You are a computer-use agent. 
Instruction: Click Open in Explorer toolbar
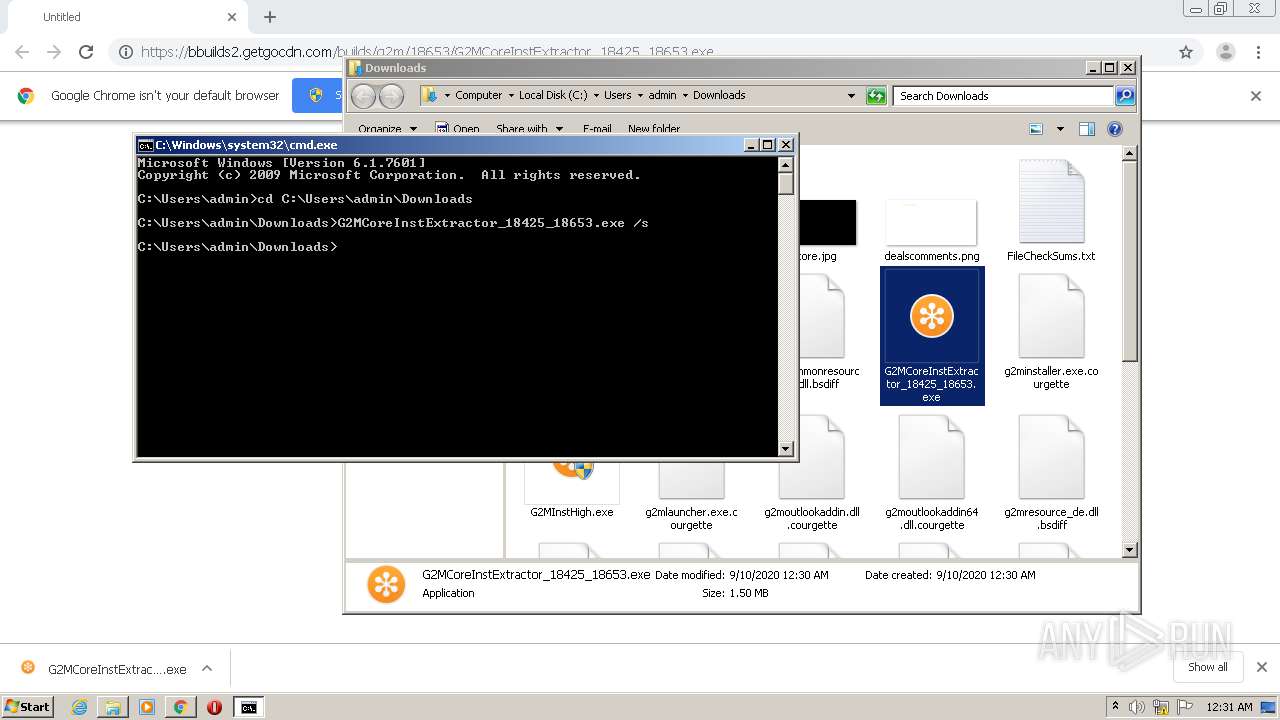458,129
